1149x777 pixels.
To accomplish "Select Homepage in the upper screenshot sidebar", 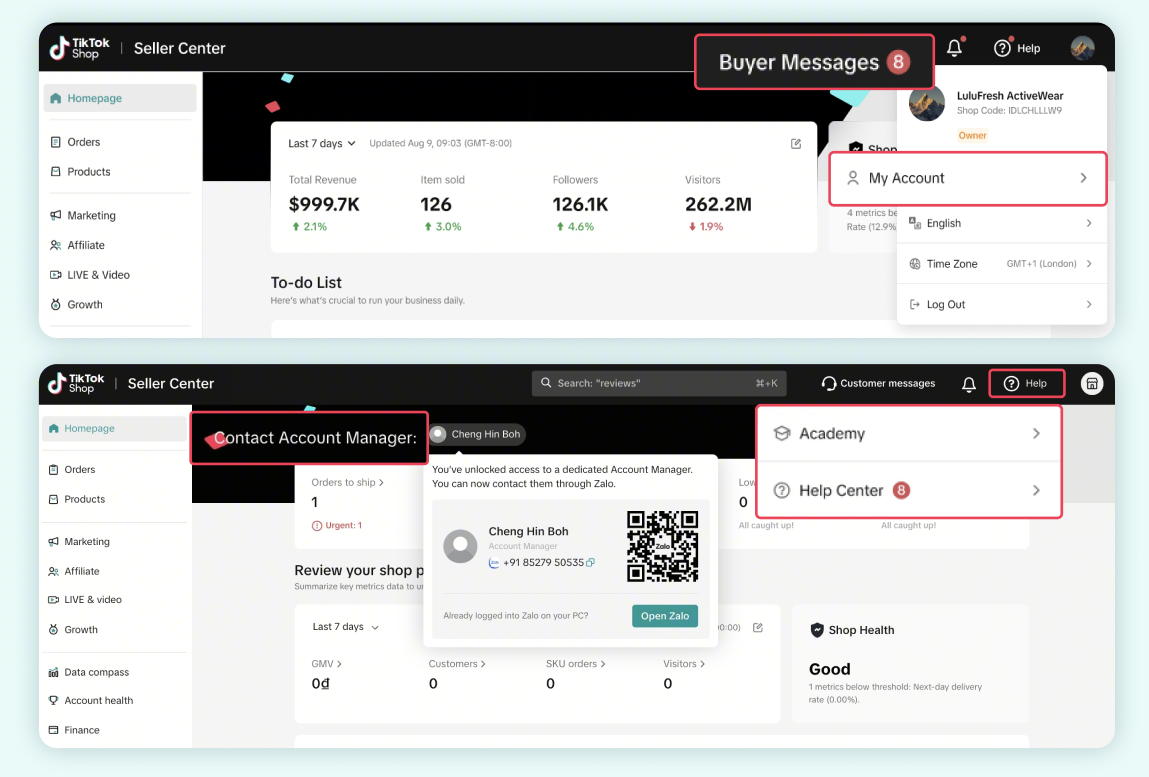I will [120, 98].
